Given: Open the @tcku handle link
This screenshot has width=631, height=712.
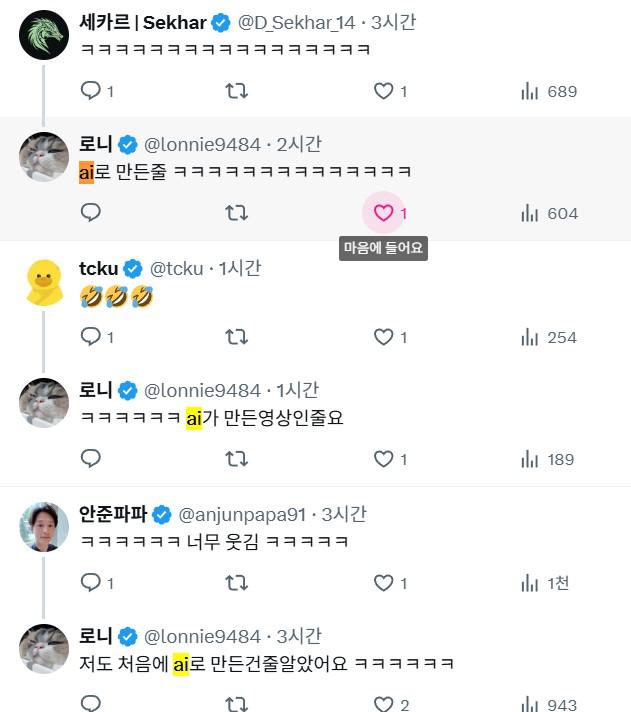Looking at the screenshot, I should click(176, 268).
